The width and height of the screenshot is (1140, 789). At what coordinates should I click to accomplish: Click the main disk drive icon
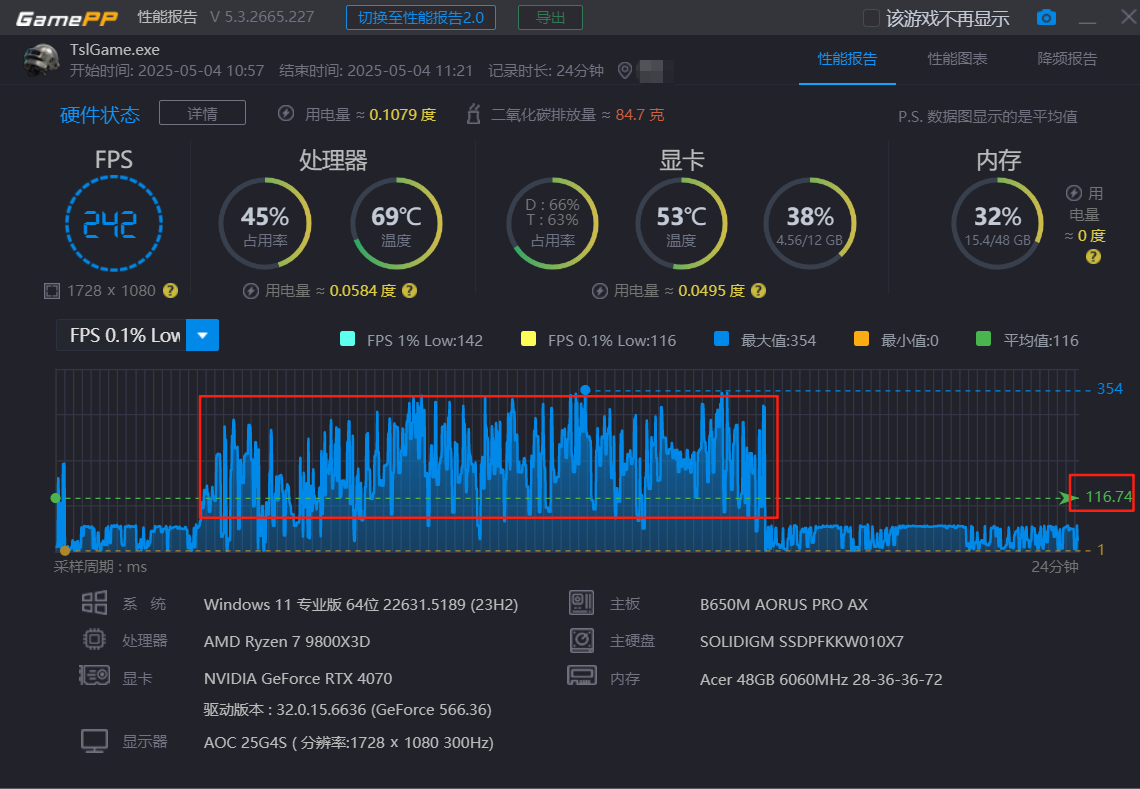582,640
